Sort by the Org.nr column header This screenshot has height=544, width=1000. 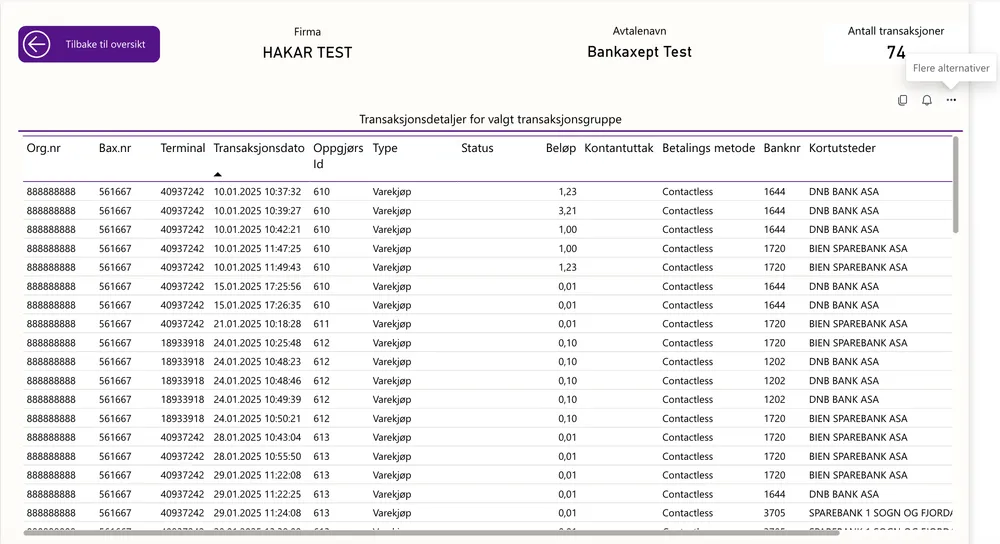43,148
